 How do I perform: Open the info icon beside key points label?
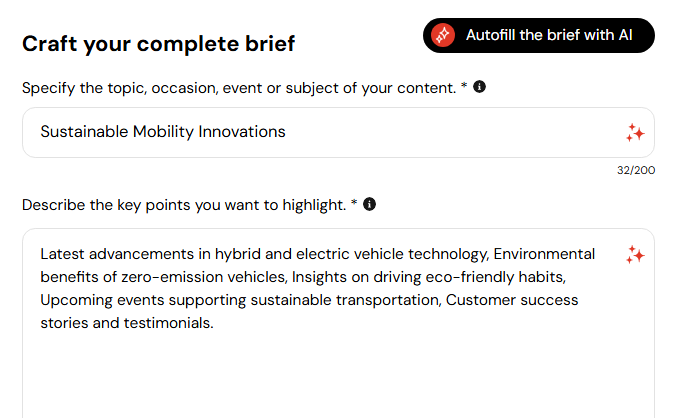point(369,204)
